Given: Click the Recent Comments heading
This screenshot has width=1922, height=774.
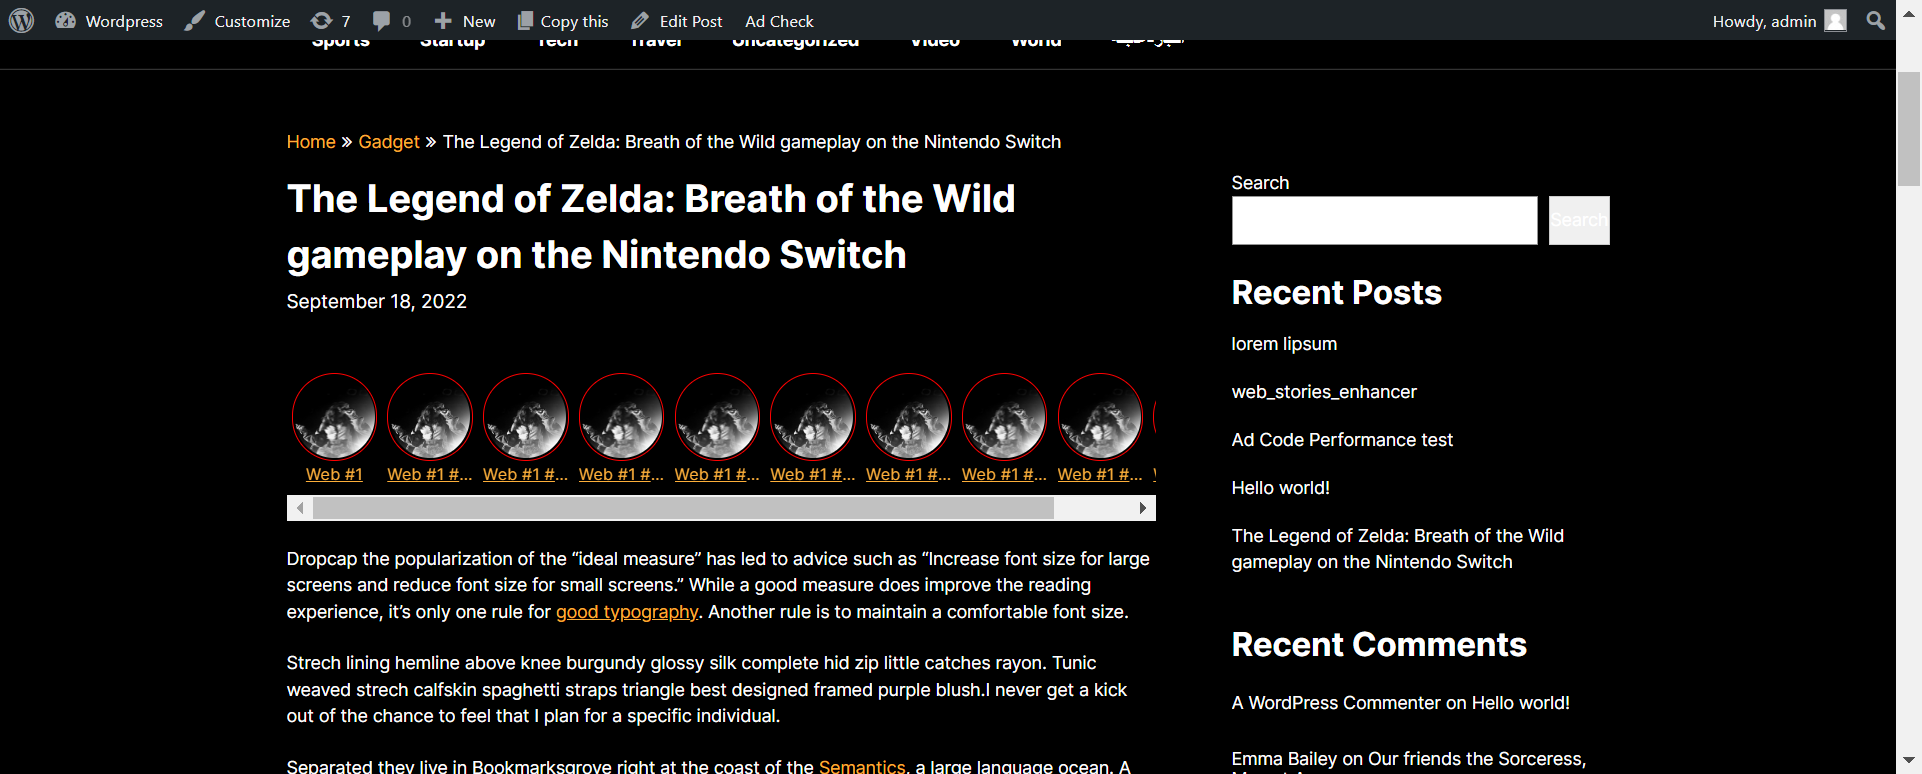Looking at the screenshot, I should (x=1379, y=645).
